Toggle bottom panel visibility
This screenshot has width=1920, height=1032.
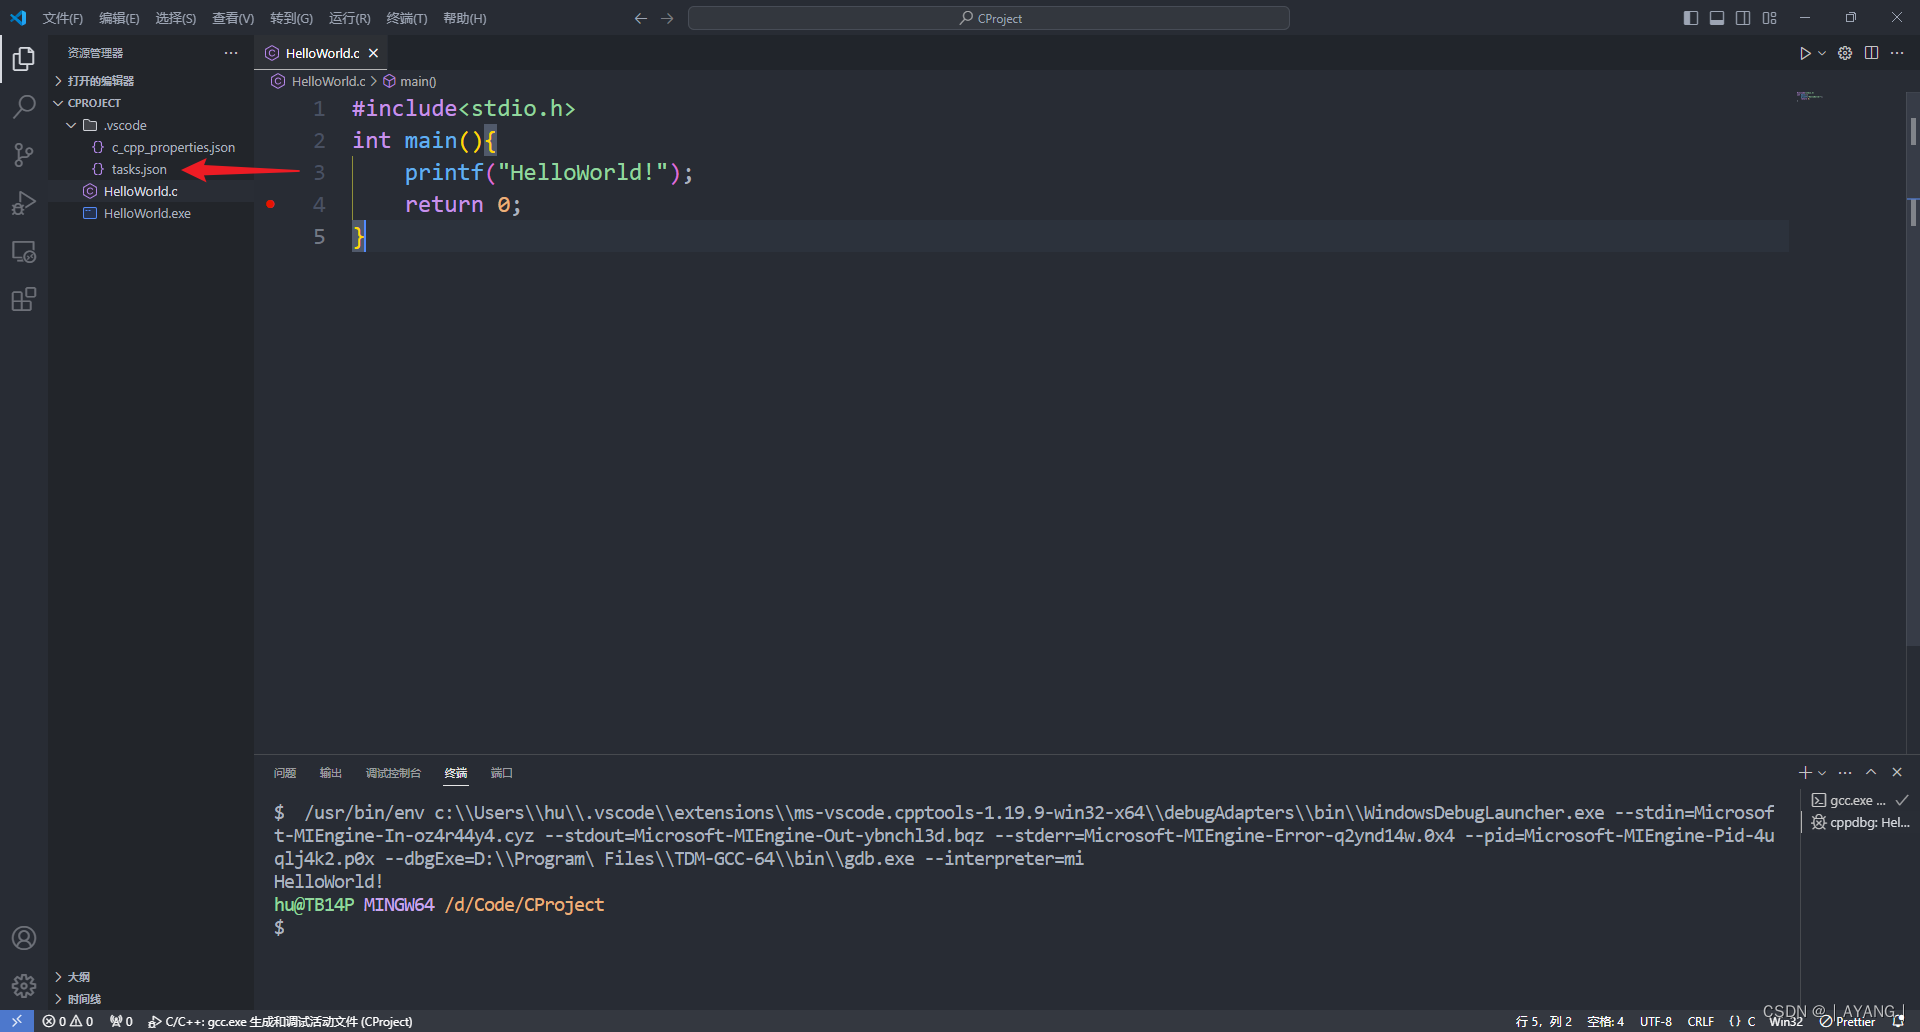pos(1717,18)
